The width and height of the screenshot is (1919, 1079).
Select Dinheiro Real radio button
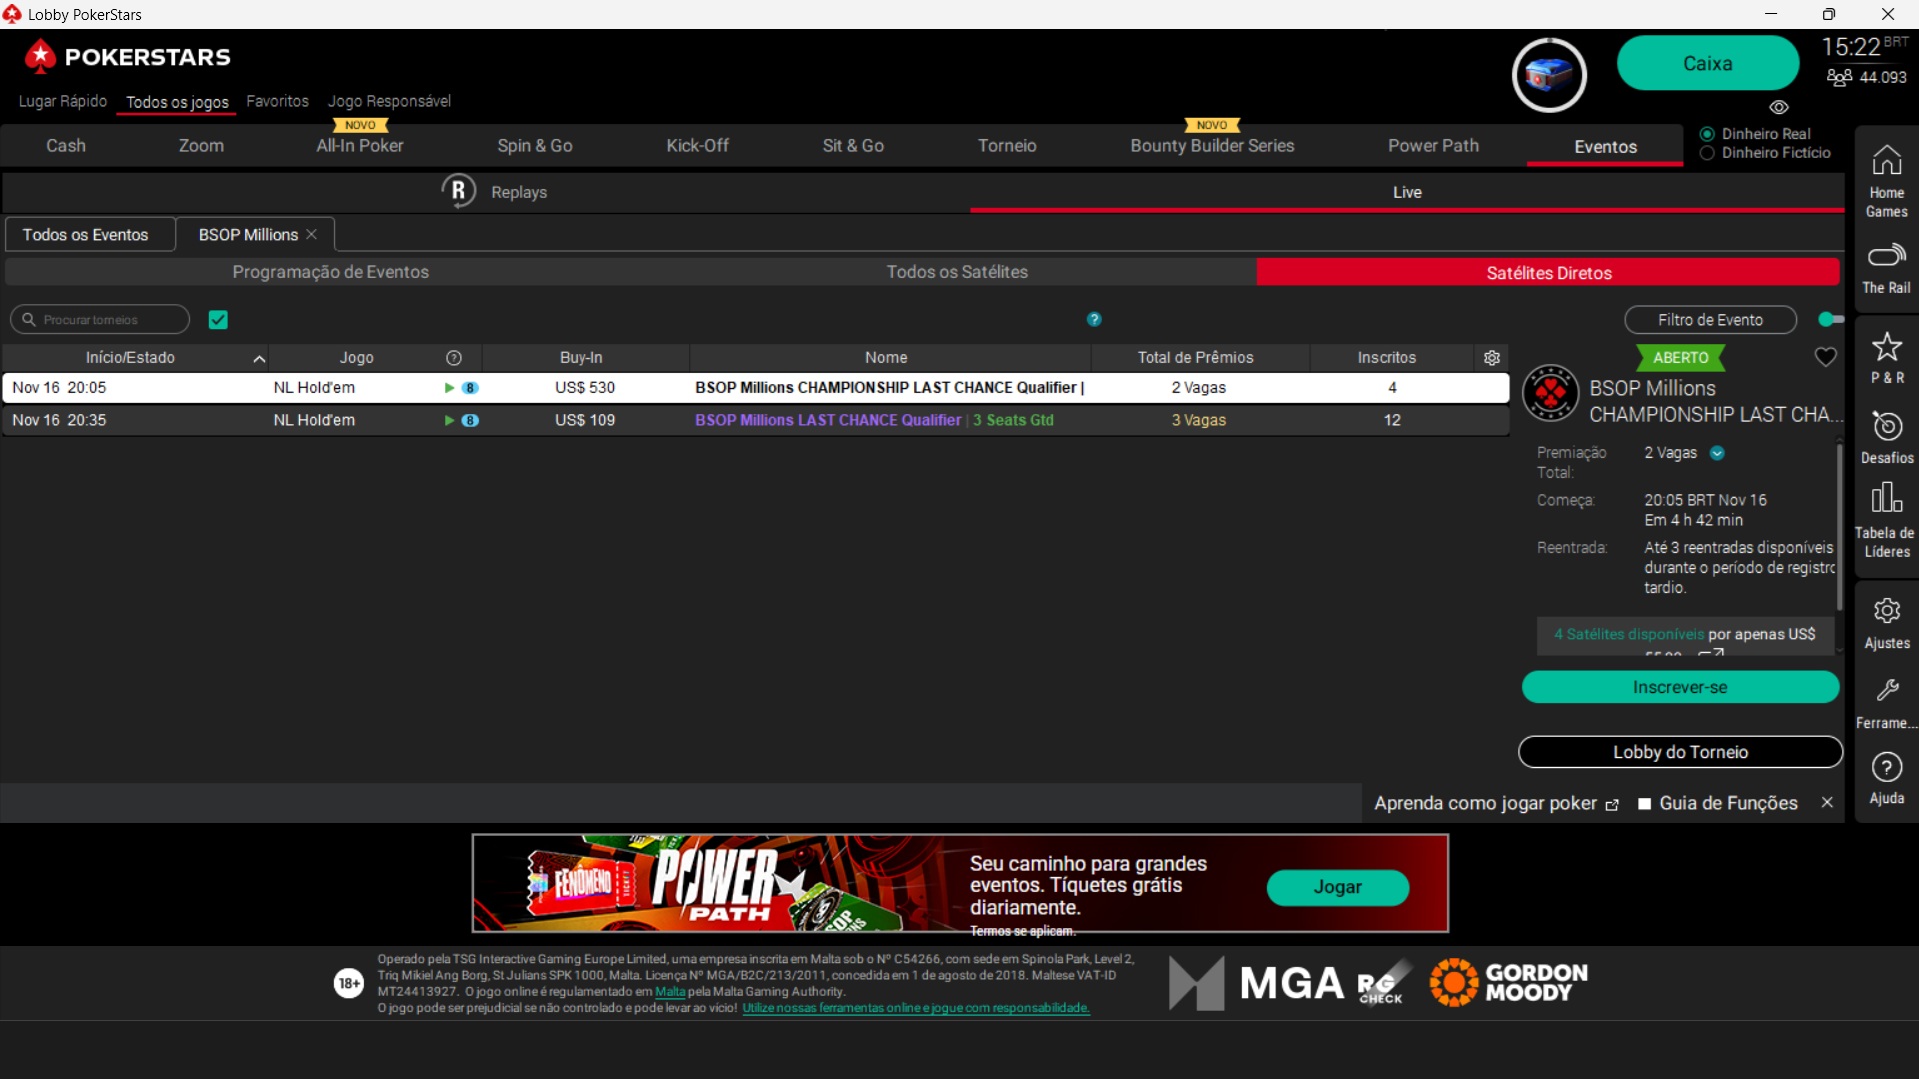1707,134
